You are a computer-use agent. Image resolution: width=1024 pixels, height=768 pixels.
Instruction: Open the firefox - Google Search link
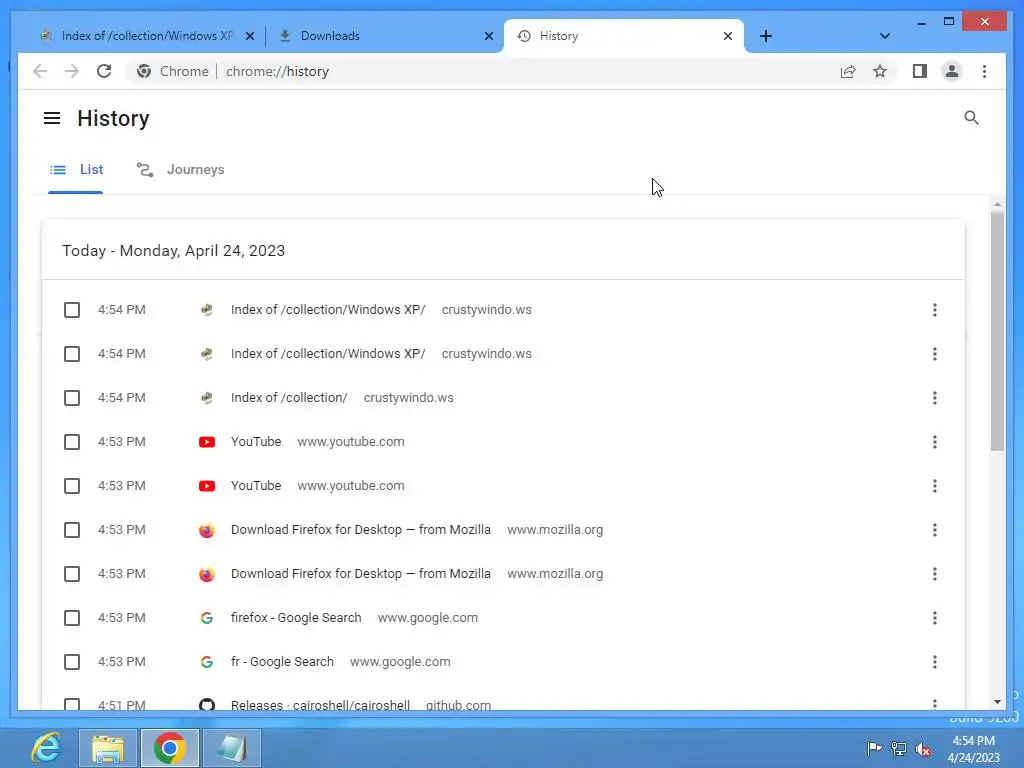pyautogui.click(x=296, y=618)
